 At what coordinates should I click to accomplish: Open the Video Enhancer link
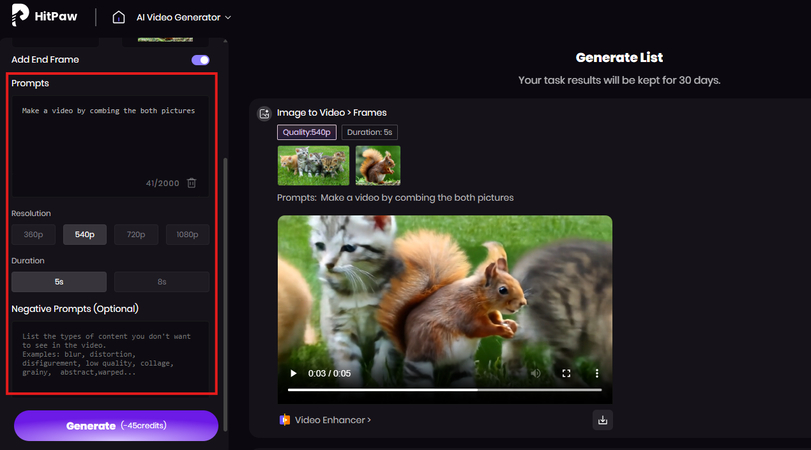click(333, 420)
